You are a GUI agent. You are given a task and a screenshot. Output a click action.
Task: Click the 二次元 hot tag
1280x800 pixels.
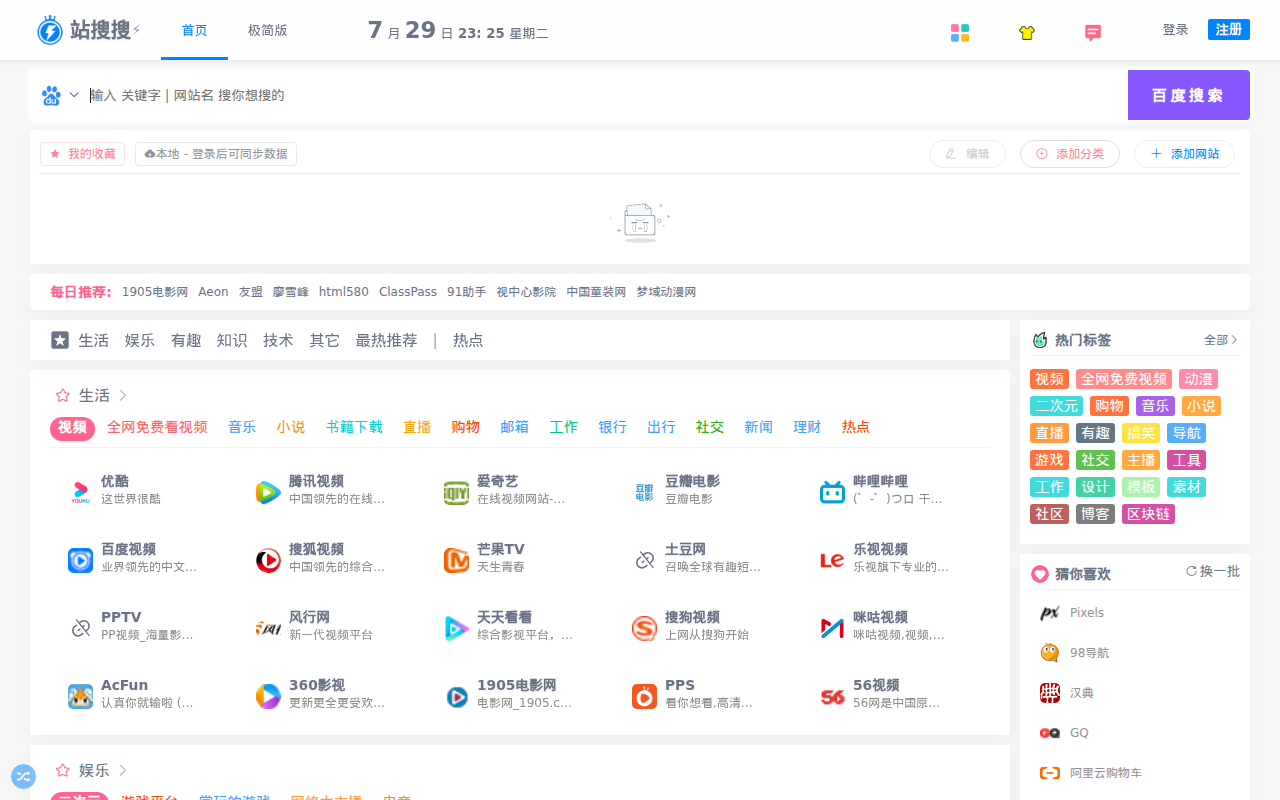1056,406
